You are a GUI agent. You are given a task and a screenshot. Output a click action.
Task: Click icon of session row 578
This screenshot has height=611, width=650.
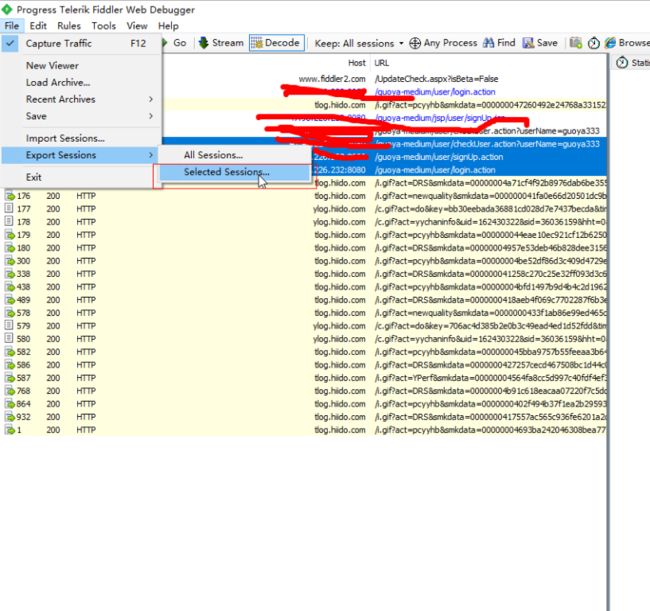[x=9, y=313]
